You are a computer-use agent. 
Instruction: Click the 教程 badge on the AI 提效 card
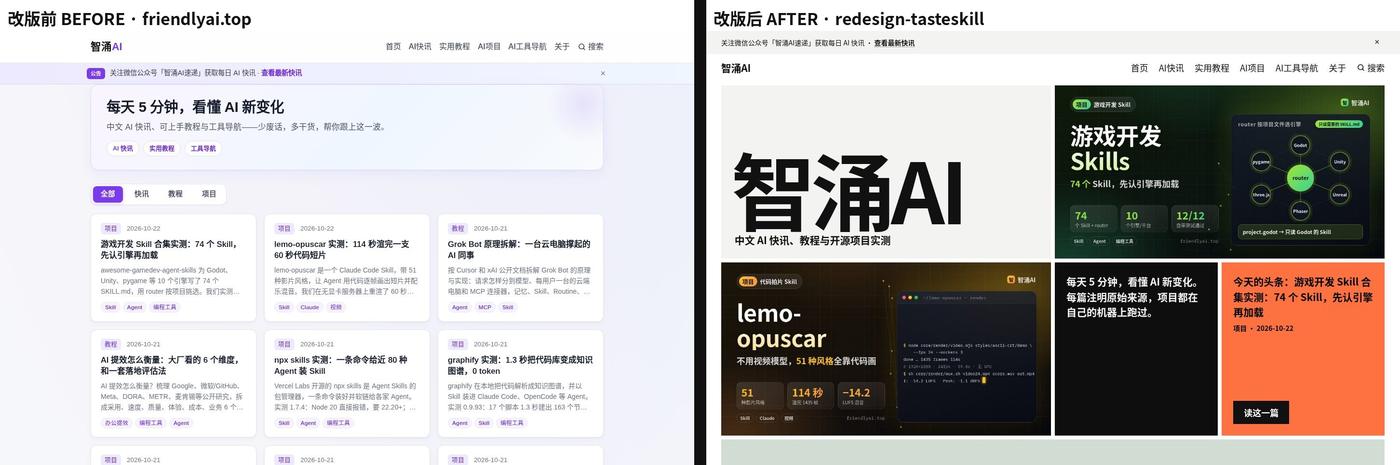(x=111, y=344)
